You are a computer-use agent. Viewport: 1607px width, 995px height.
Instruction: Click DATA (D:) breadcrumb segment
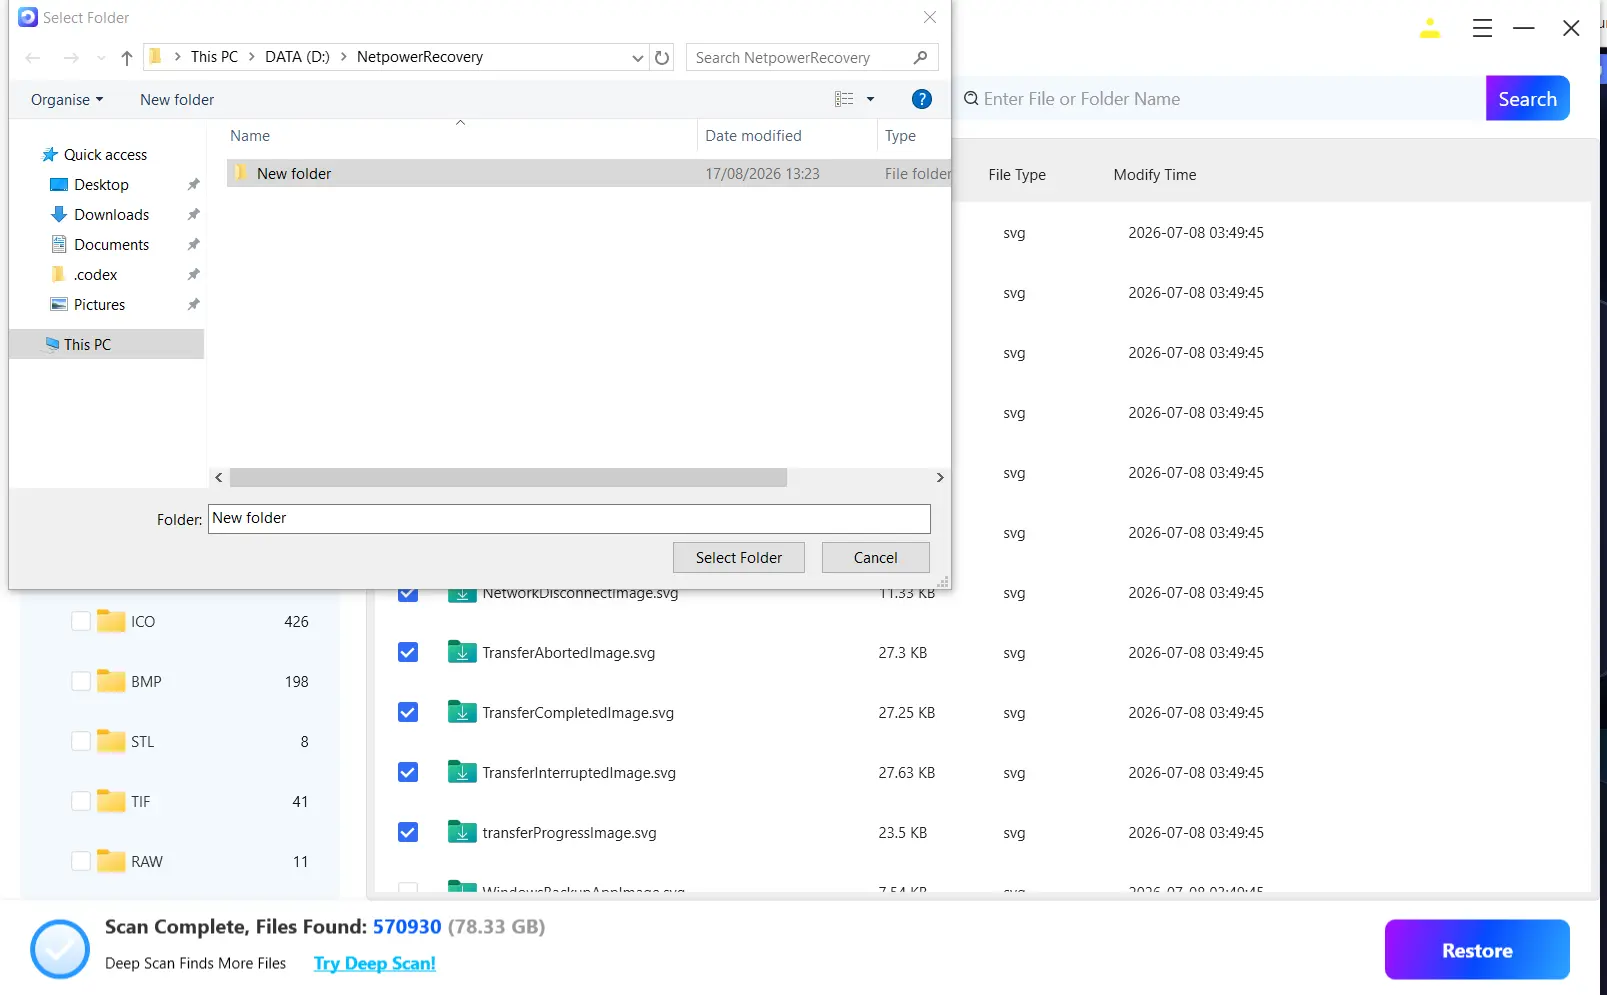(x=297, y=57)
